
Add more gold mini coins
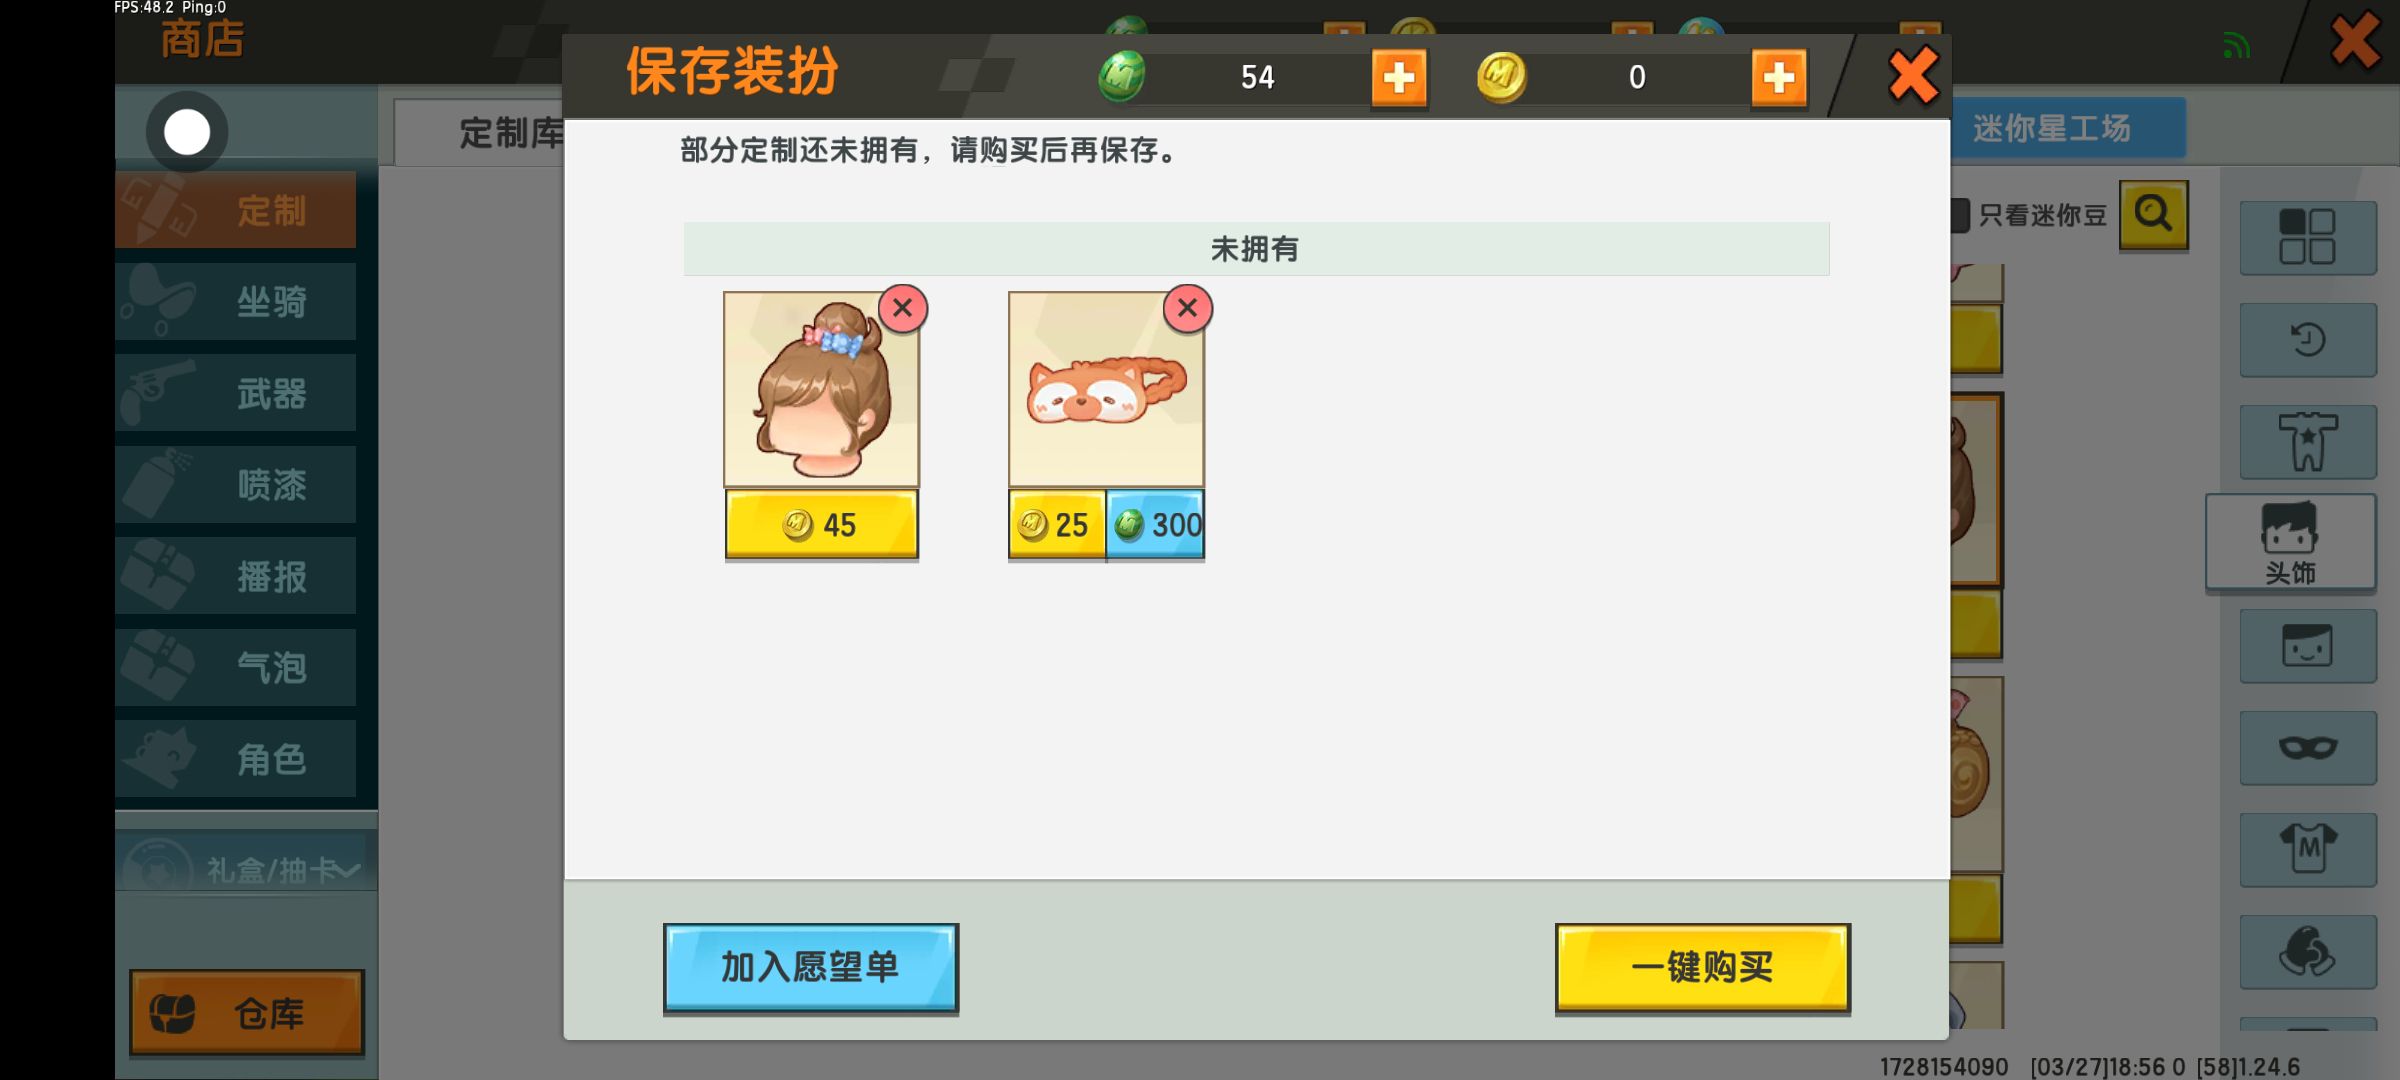tap(1779, 77)
